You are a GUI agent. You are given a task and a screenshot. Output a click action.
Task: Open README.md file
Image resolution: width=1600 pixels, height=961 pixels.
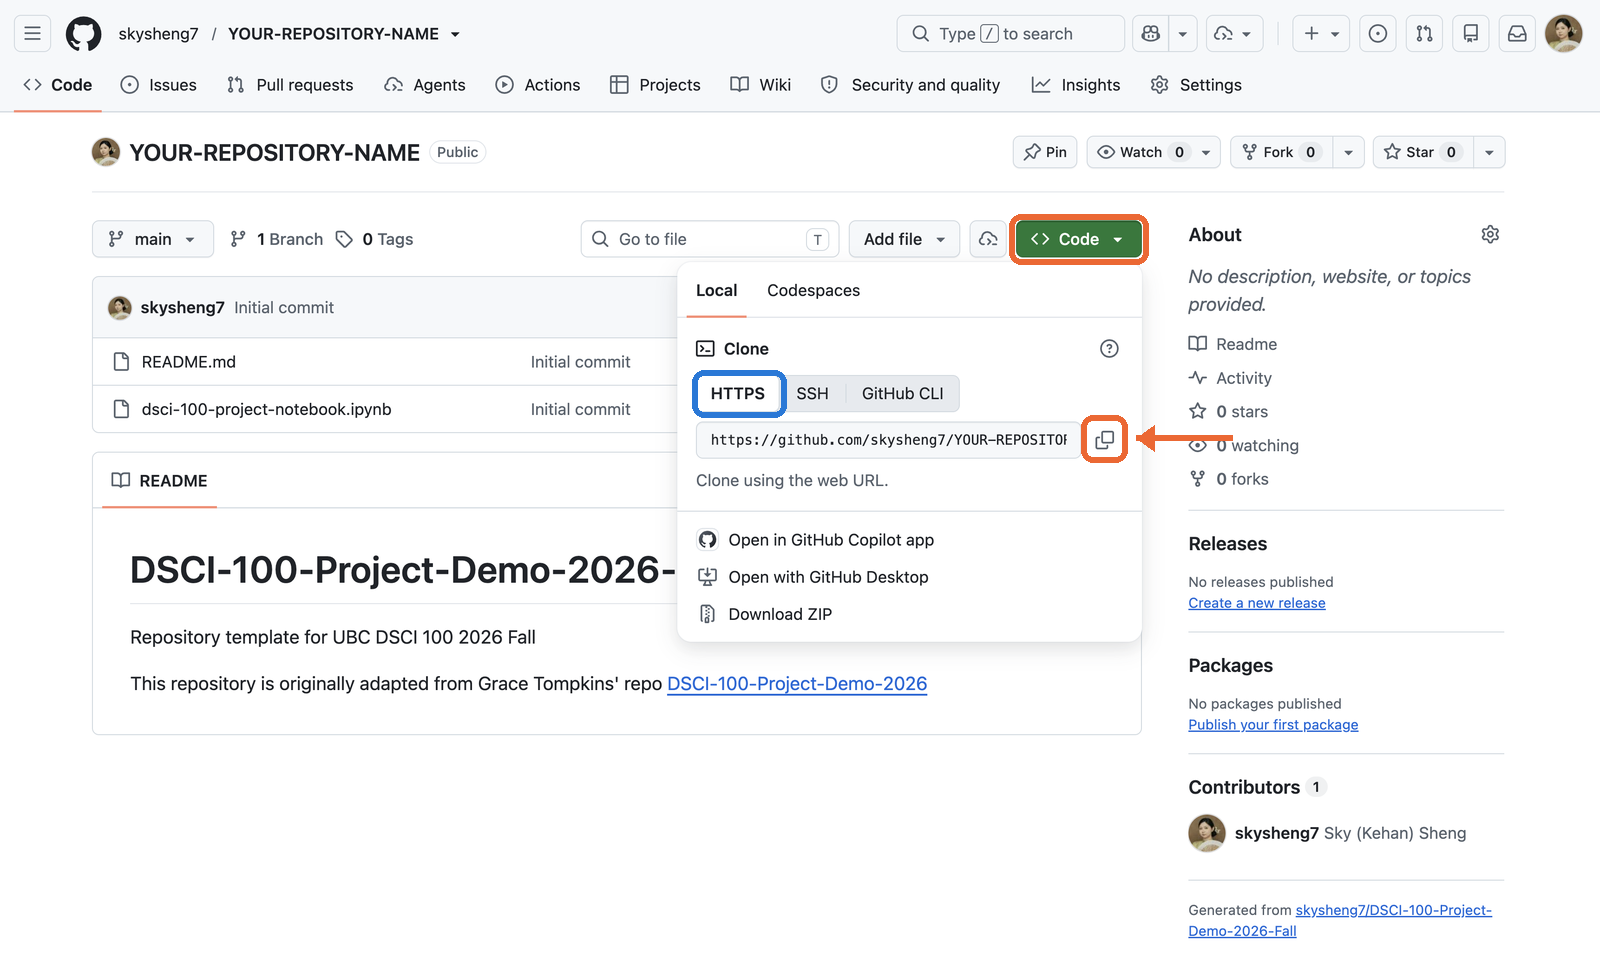[188, 362]
